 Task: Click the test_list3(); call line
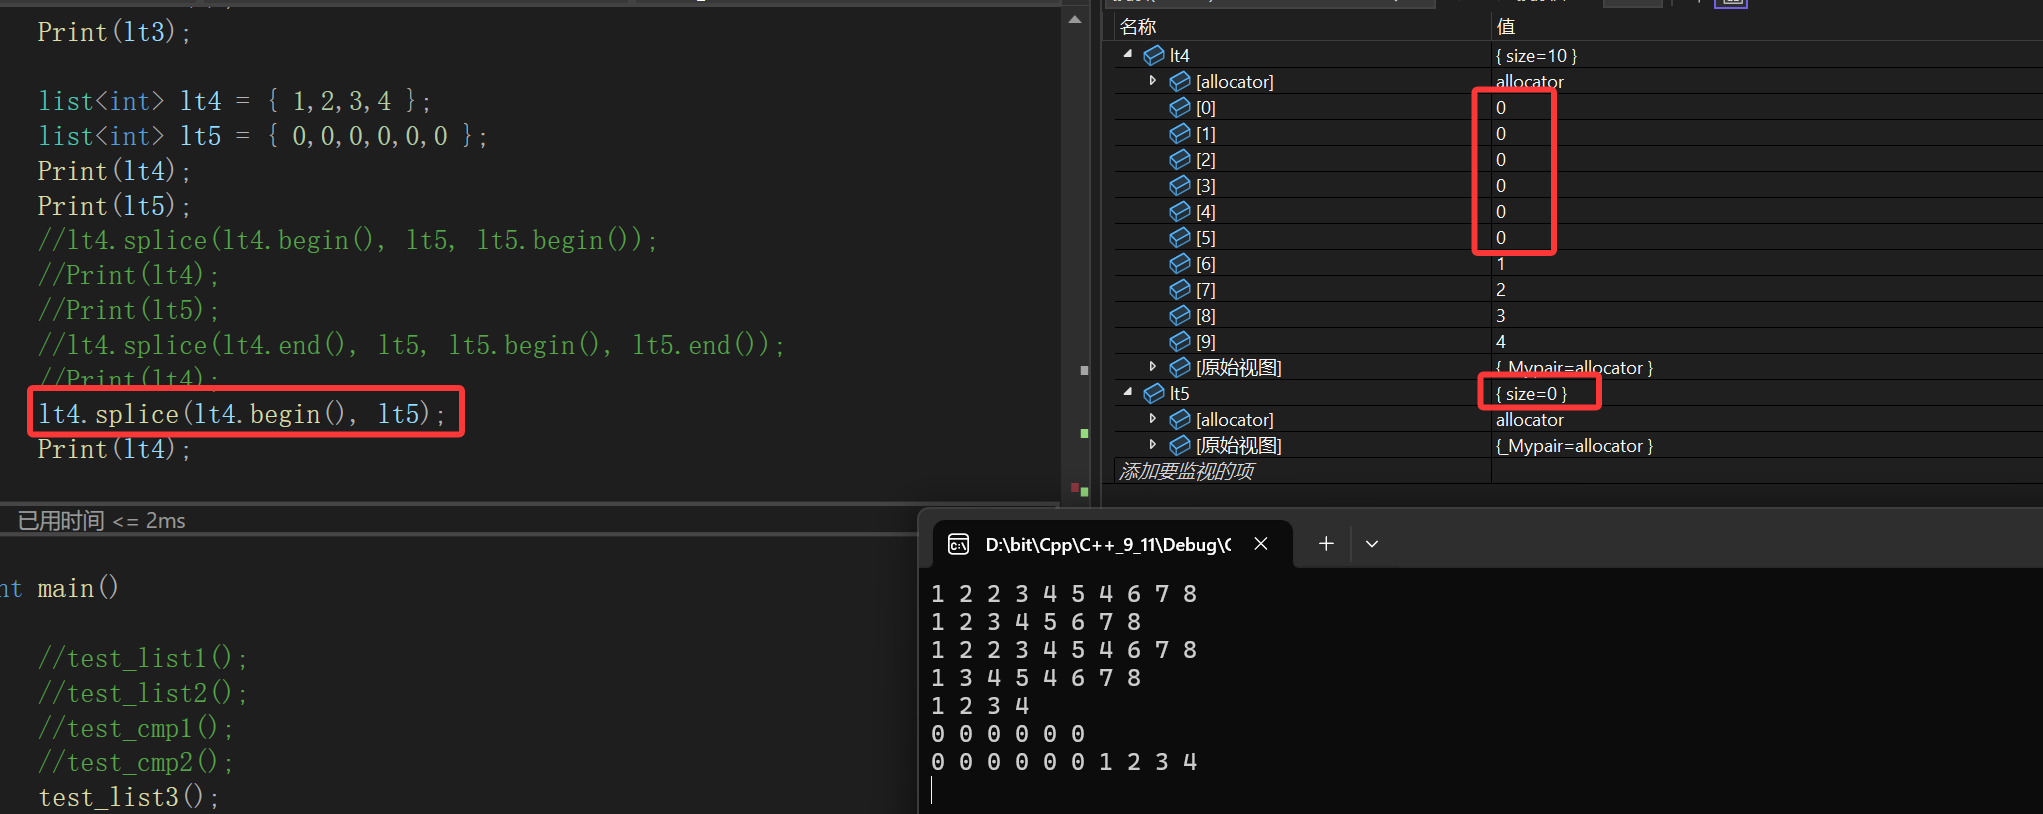(x=129, y=797)
